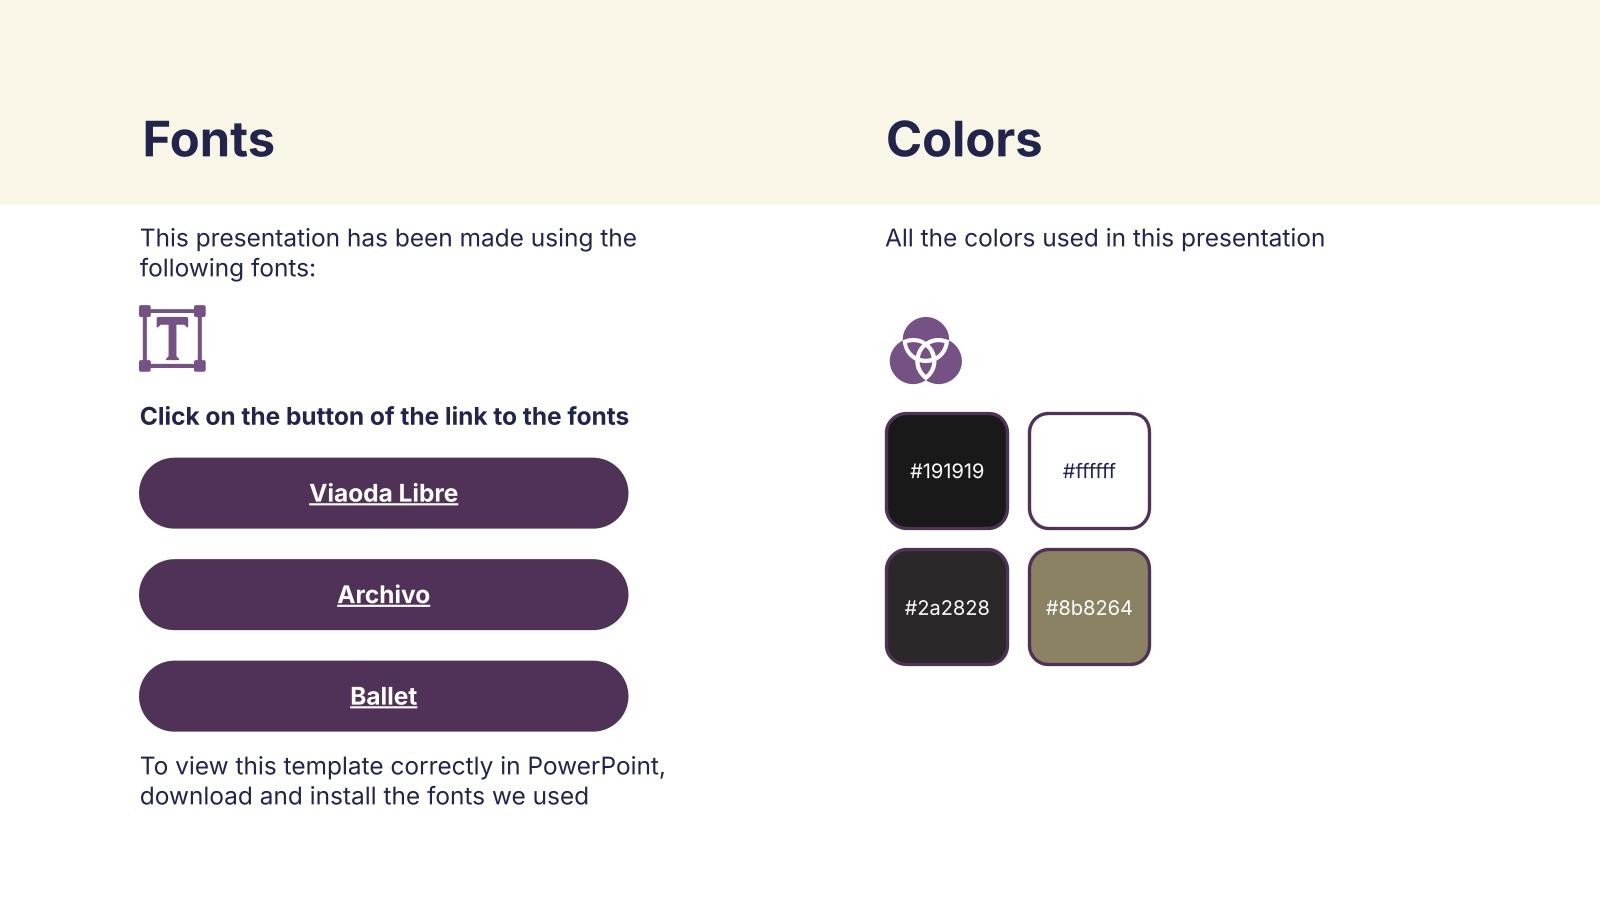Click the PowerPoint font install note
1600x900 pixels.
pos(402,781)
